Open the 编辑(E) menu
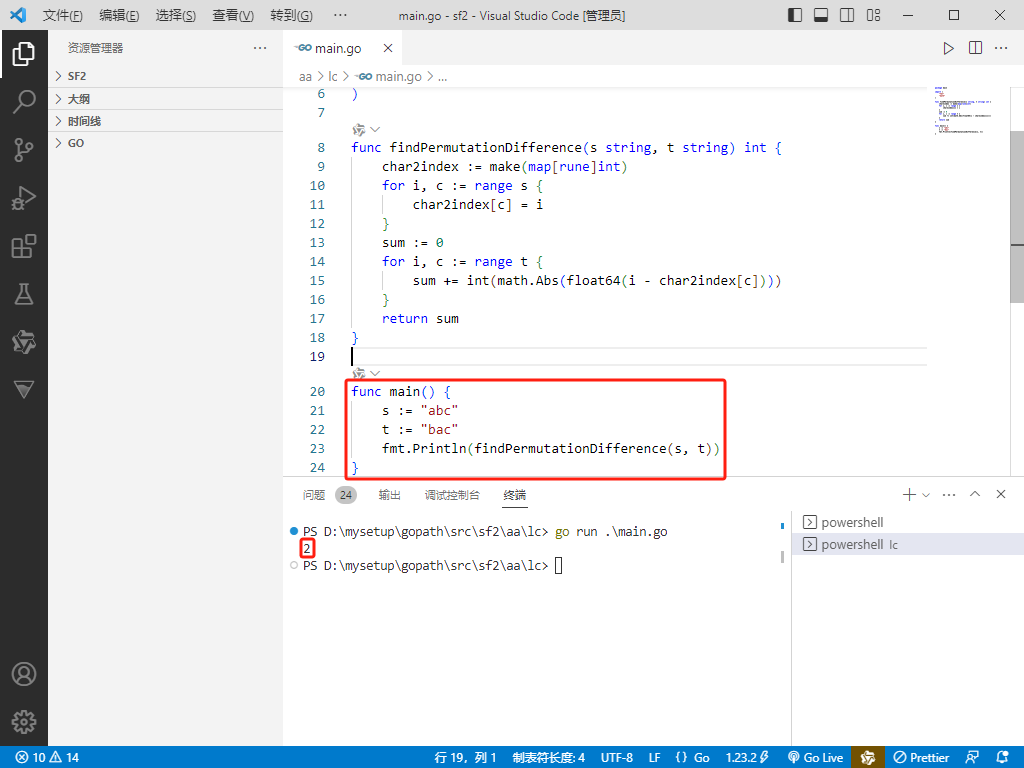Image resolution: width=1024 pixels, height=768 pixels. (x=119, y=15)
